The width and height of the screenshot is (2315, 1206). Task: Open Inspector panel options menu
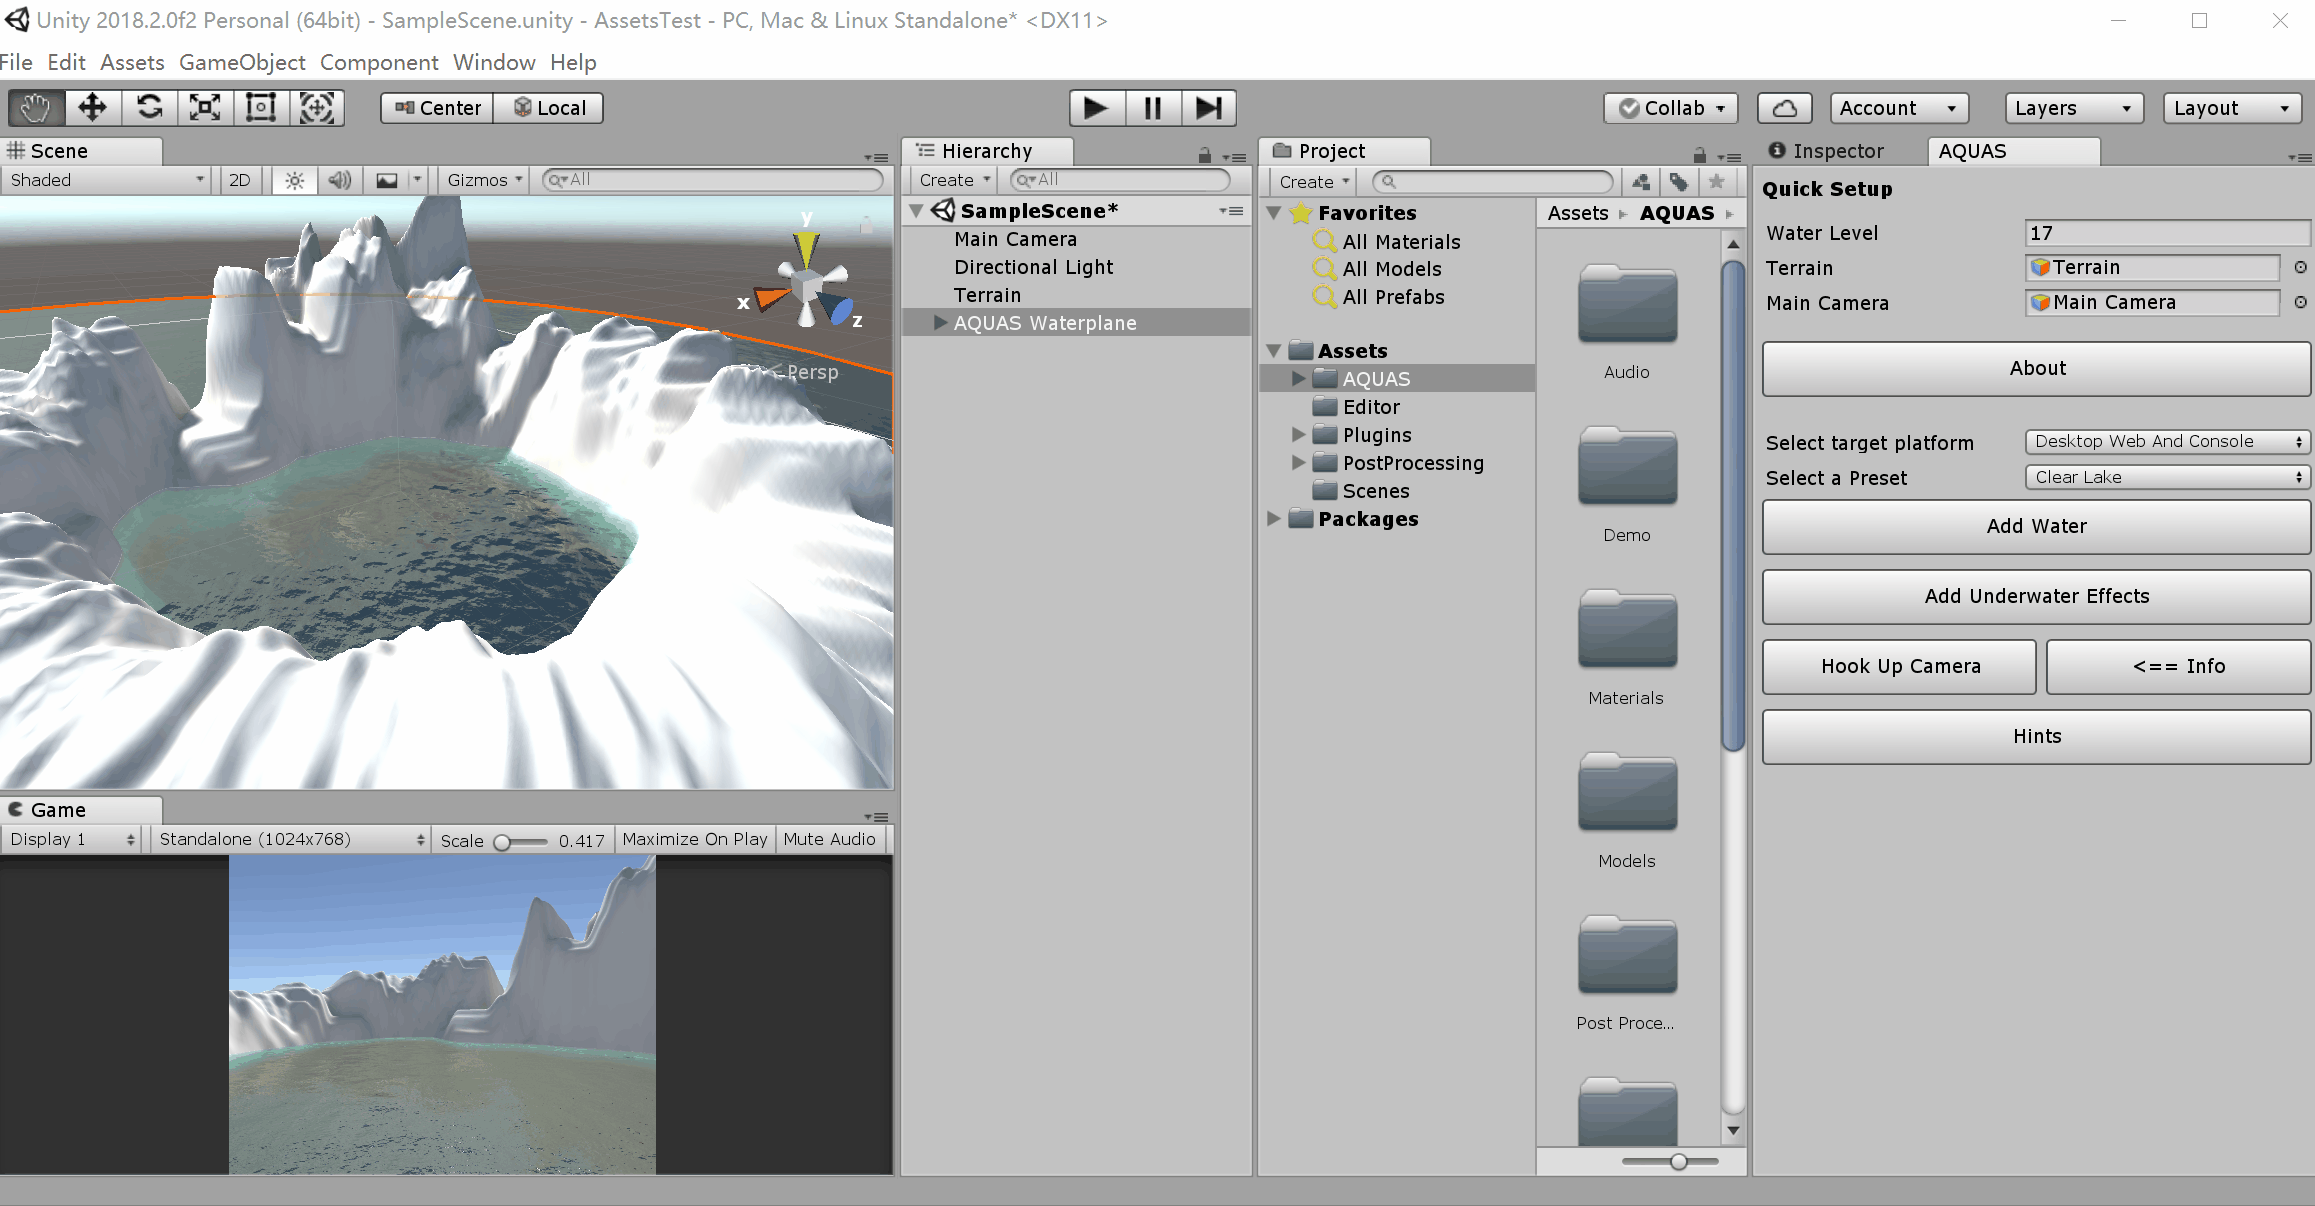click(x=2299, y=157)
